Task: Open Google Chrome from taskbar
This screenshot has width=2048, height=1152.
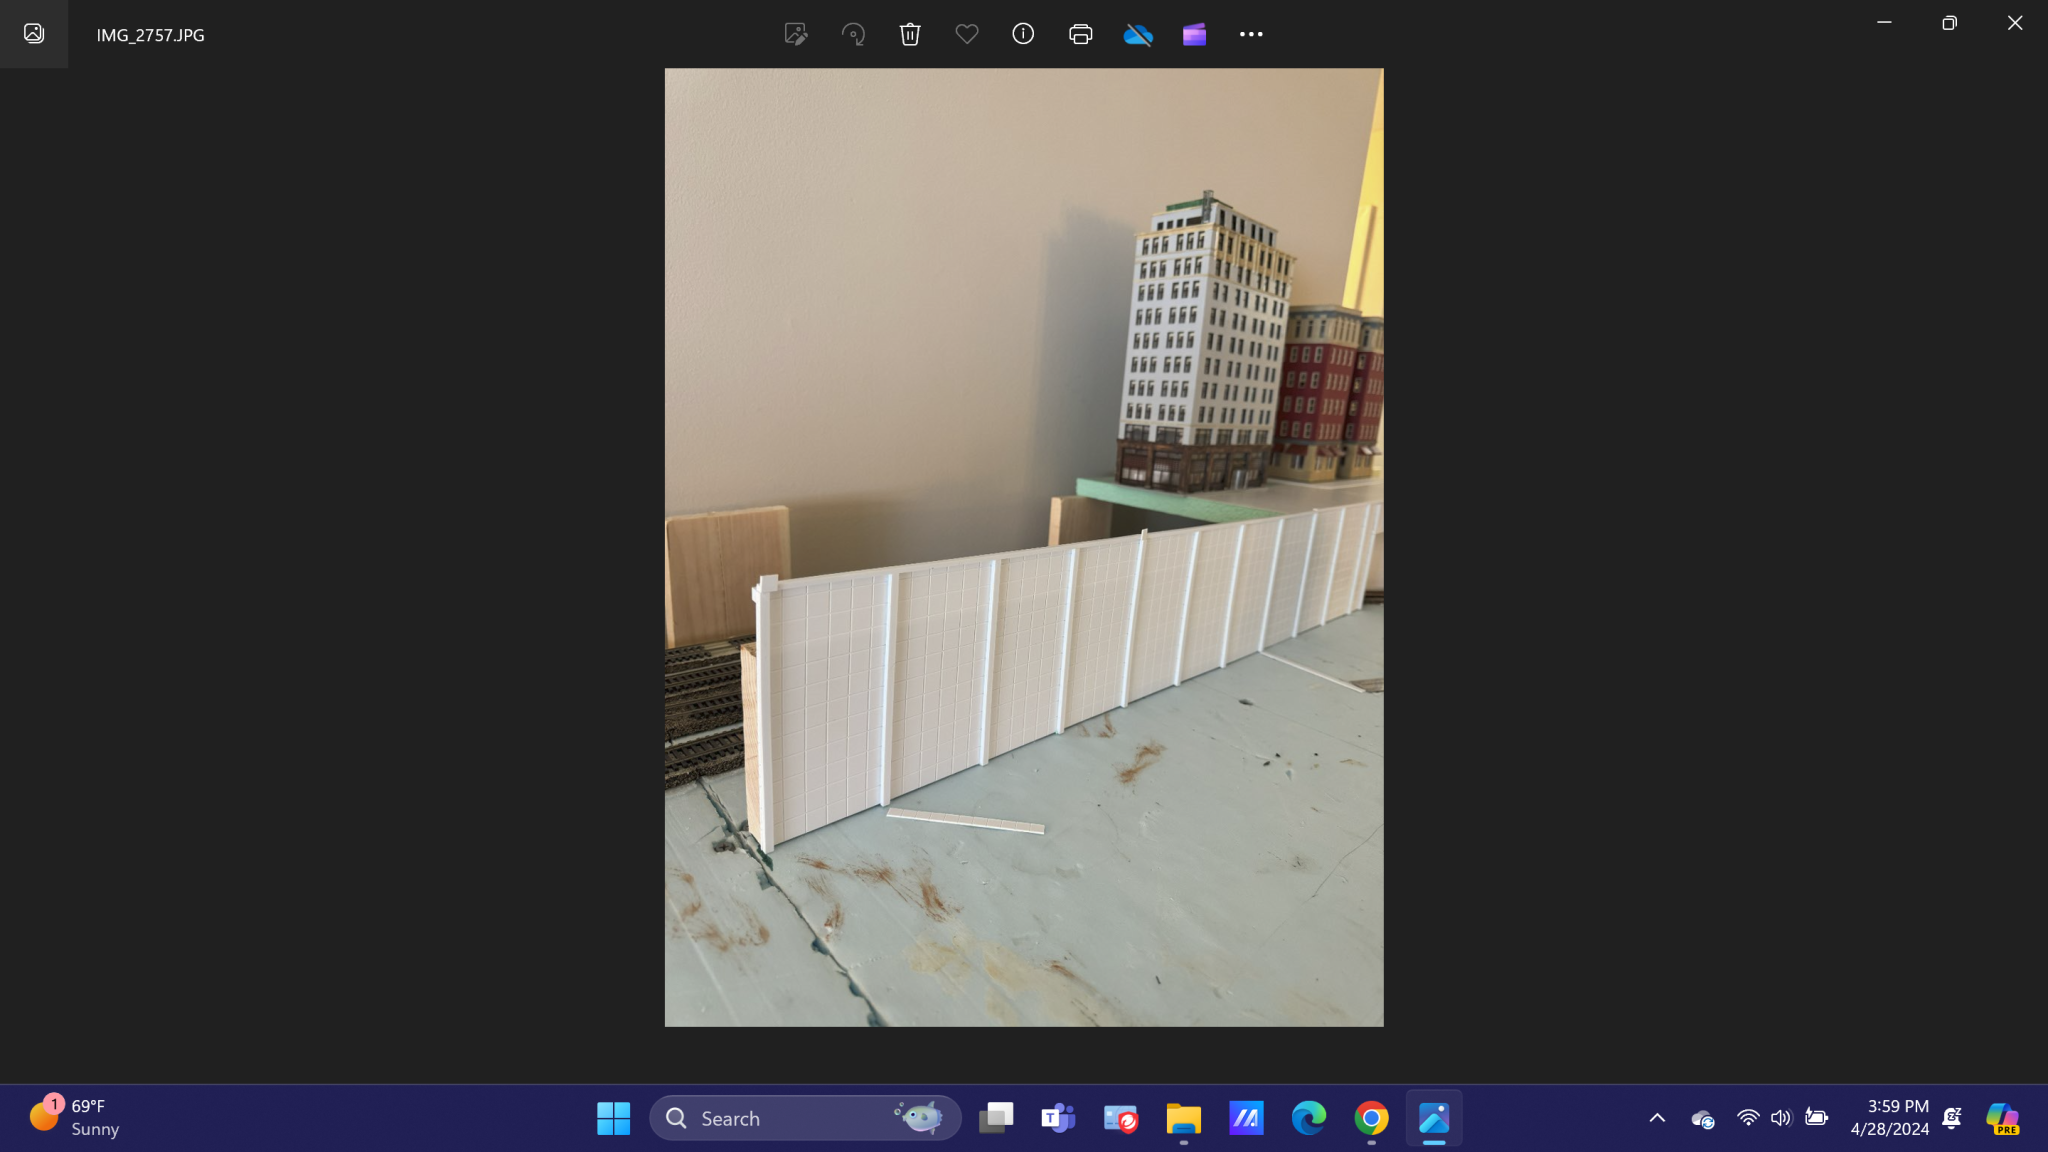Action: [x=1371, y=1118]
